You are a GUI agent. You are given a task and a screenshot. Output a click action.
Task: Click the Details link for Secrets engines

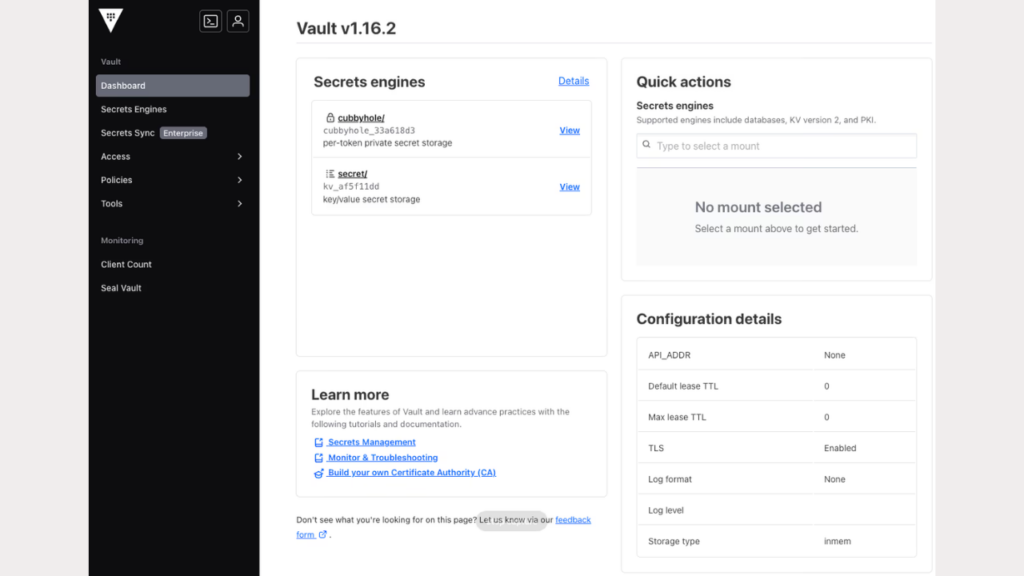pos(573,81)
